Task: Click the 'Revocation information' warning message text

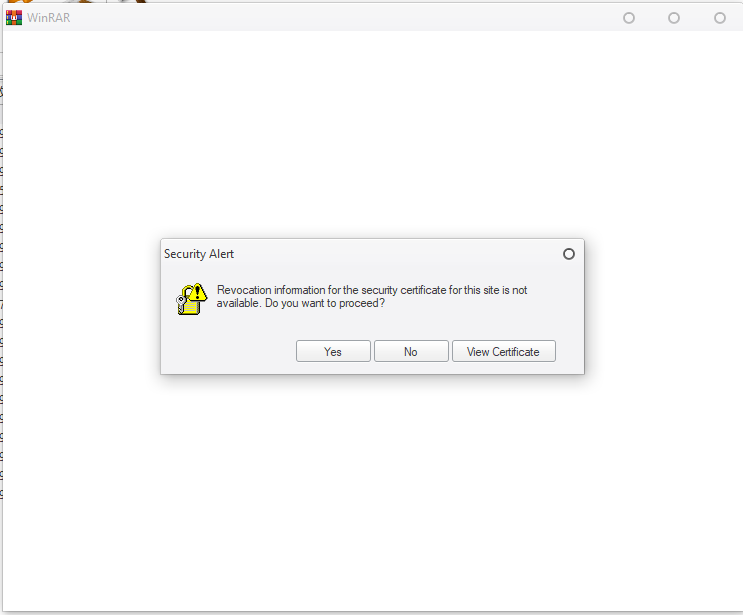Action: [x=372, y=297]
